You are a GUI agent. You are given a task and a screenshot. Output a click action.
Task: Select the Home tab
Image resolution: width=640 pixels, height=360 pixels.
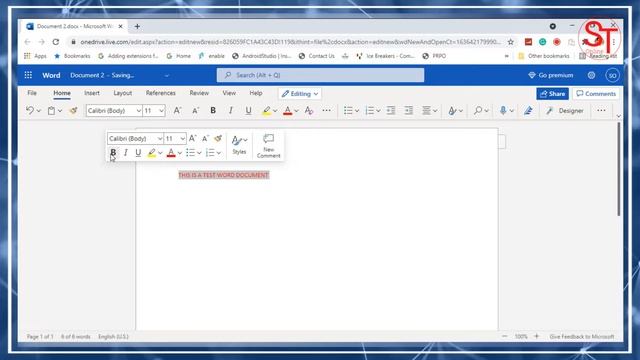coord(62,93)
